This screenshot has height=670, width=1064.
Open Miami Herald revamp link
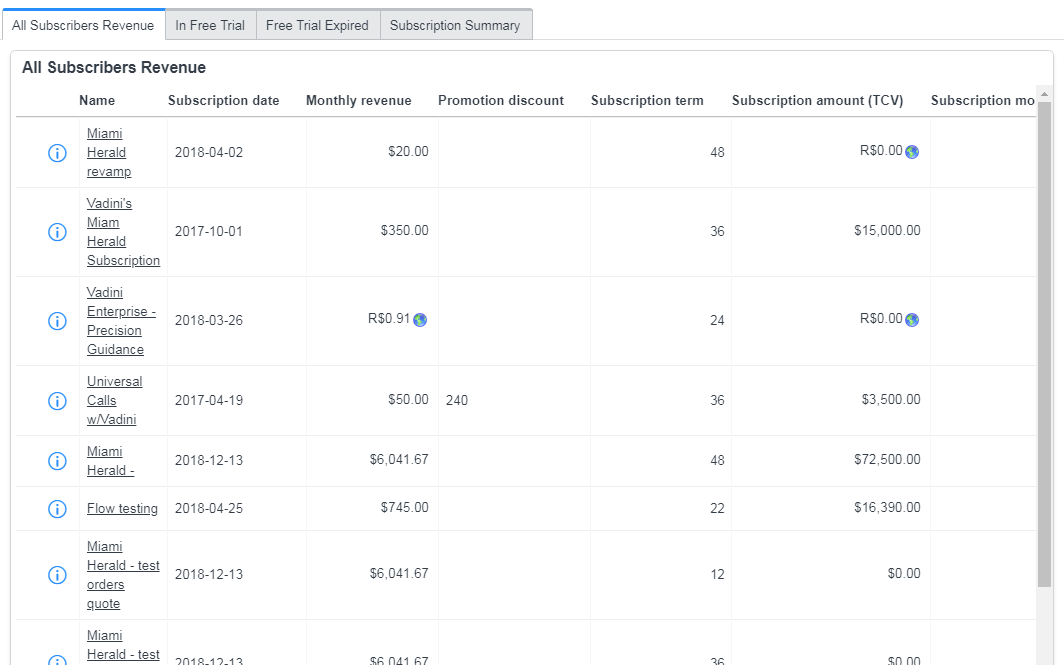(109, 153)
